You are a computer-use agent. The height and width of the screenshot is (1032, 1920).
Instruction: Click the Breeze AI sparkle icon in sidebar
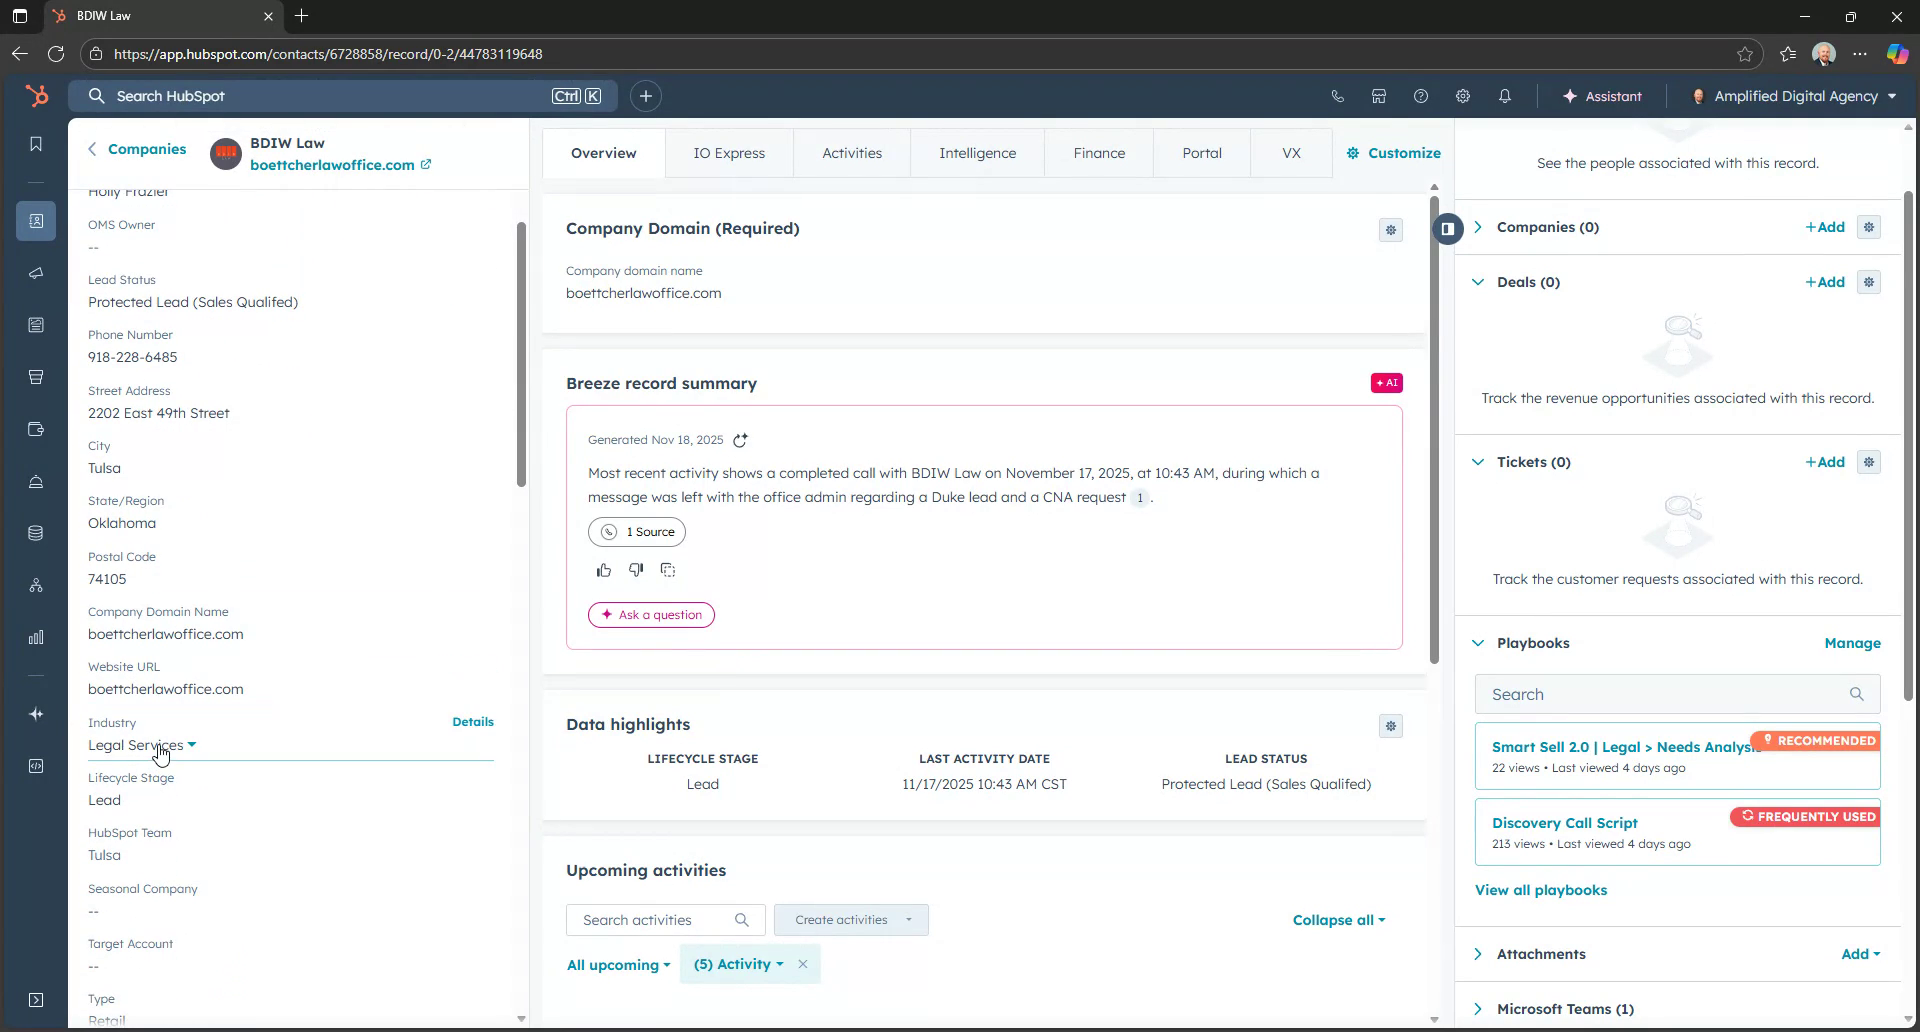[x=36, y=714]
